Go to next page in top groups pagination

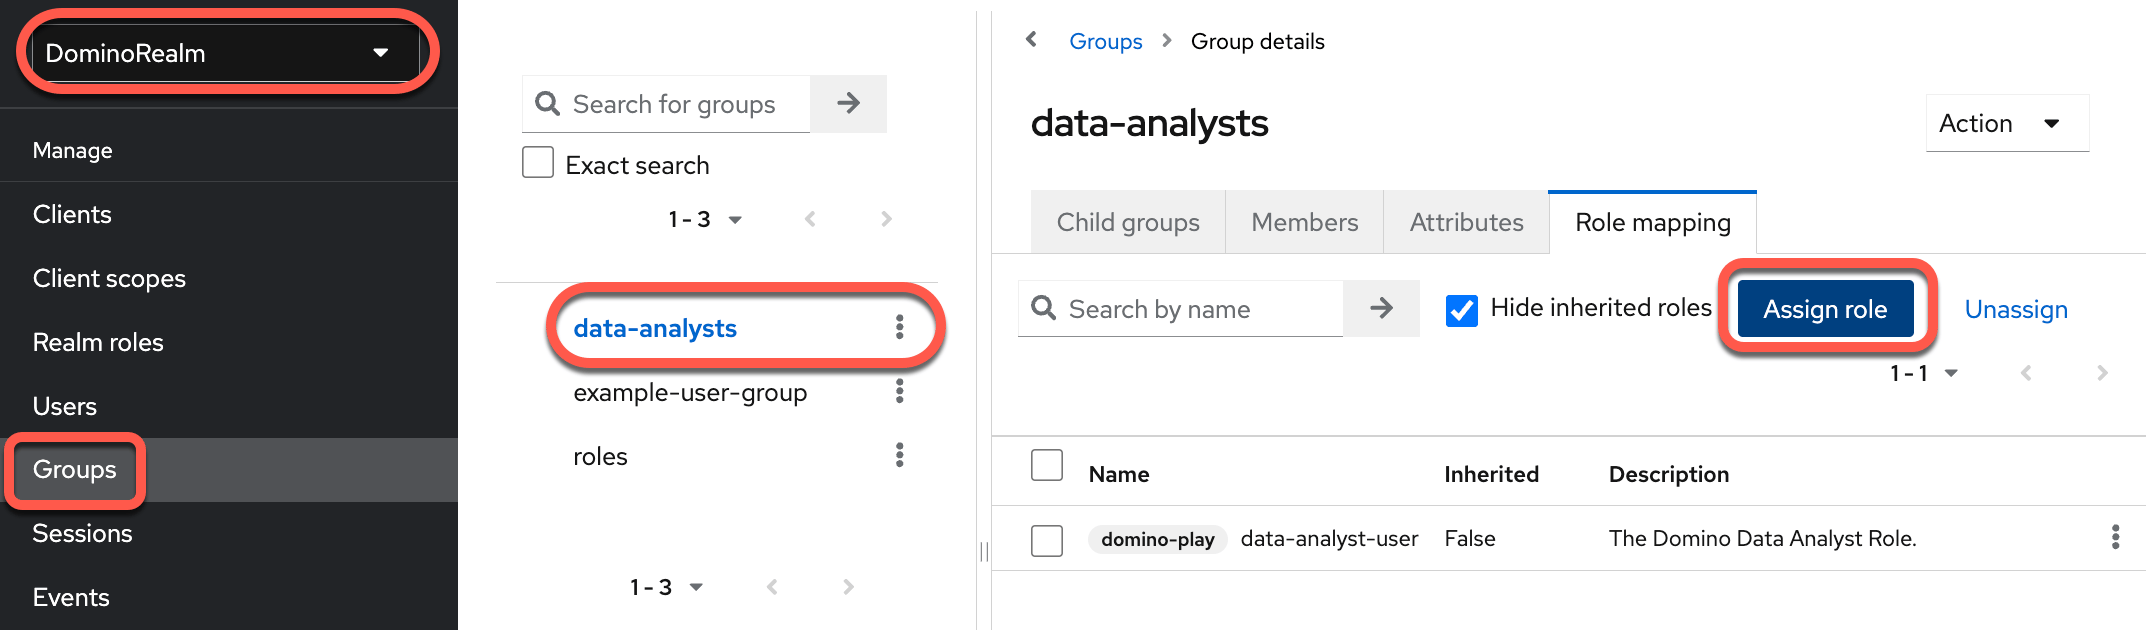click(886, 219)
